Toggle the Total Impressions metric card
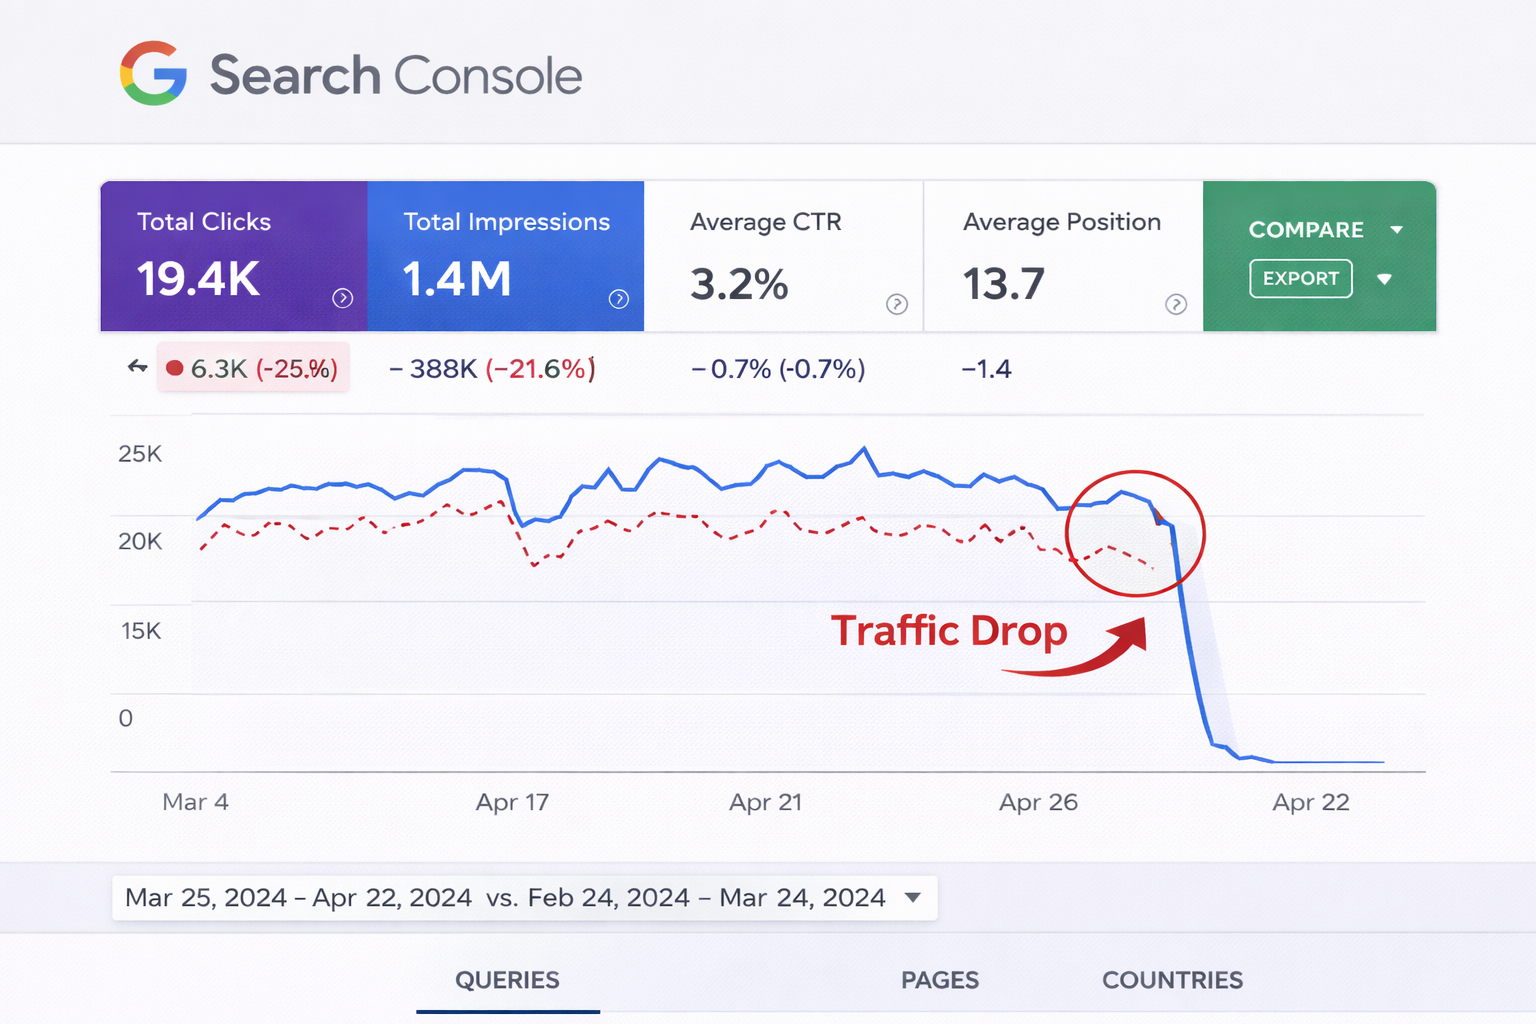Viewport: 1536px width, 1024px height. point(505,255)
